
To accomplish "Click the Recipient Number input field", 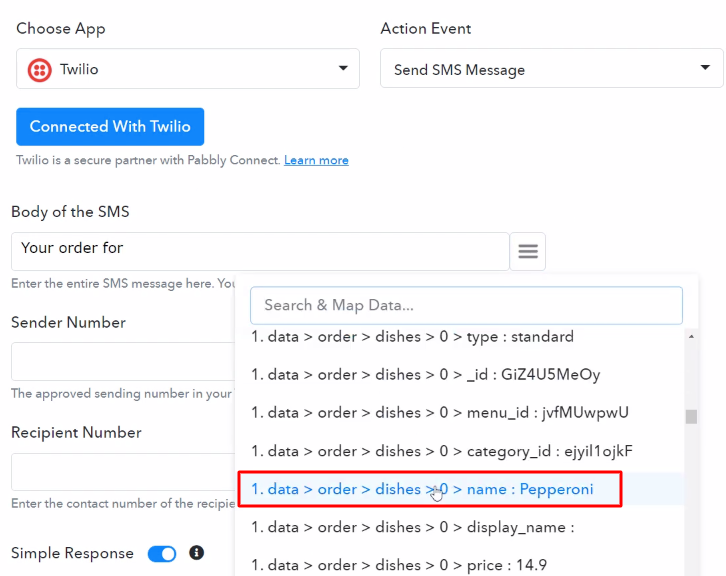I will [x=123, y=472].
